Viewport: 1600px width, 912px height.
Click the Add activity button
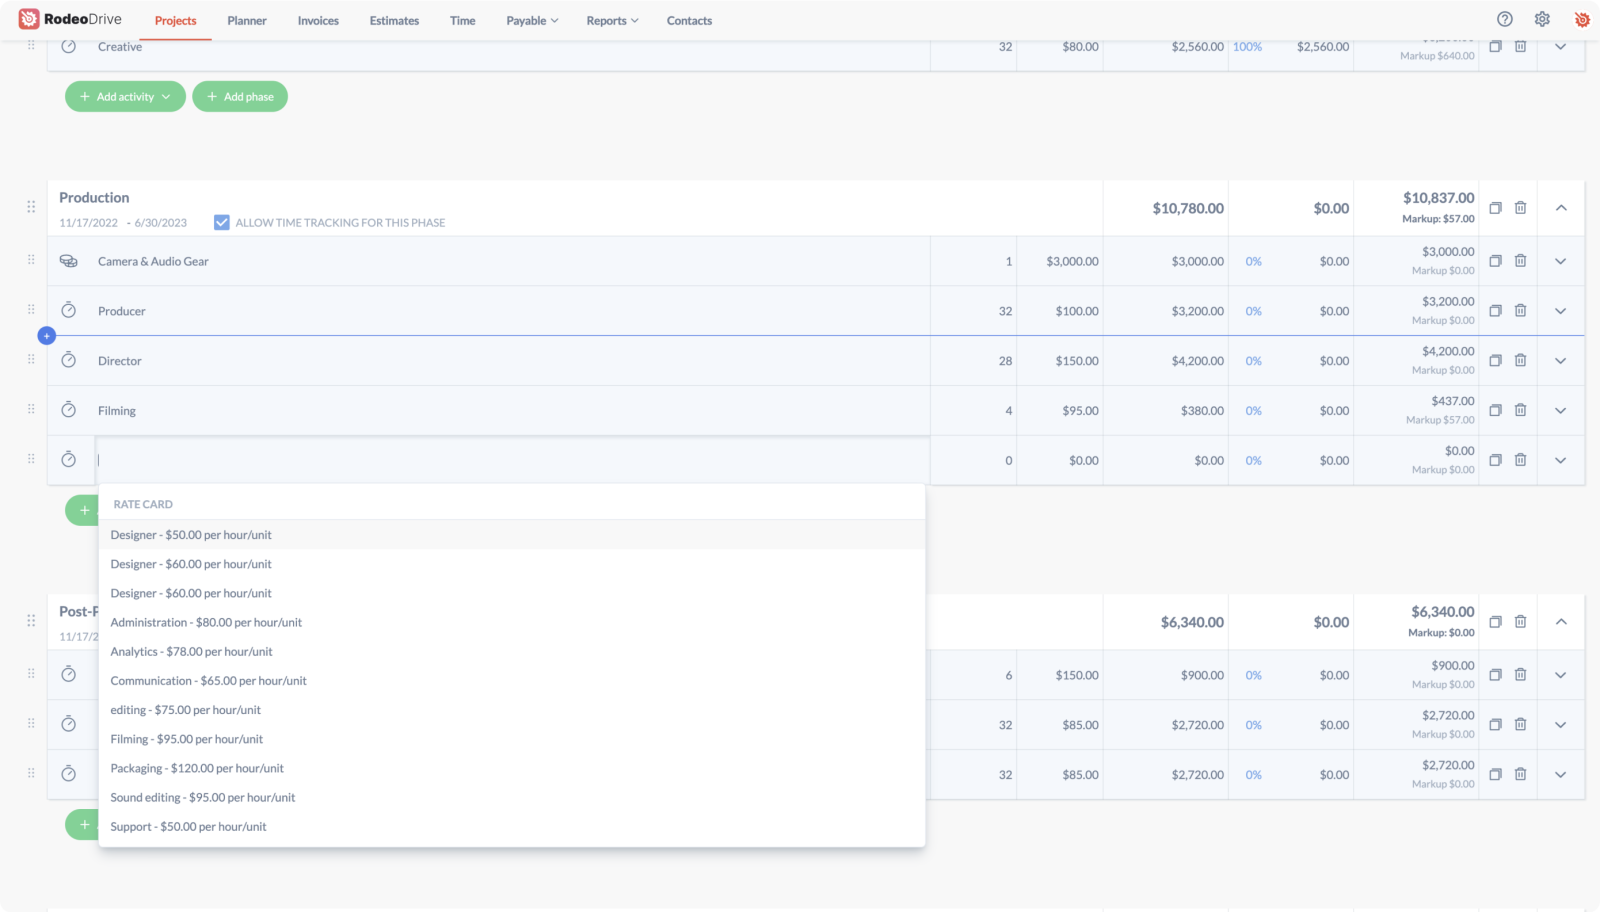point(125,97)
